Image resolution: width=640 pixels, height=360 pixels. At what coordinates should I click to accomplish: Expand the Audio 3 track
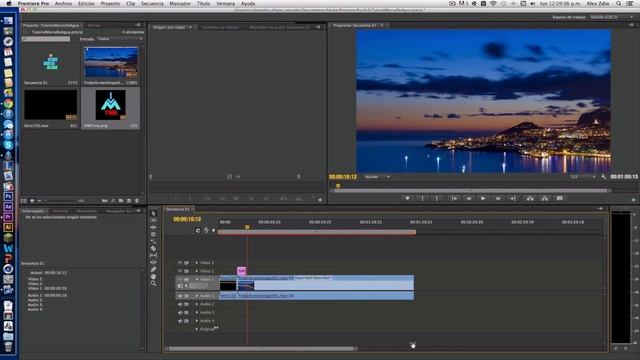197,312
